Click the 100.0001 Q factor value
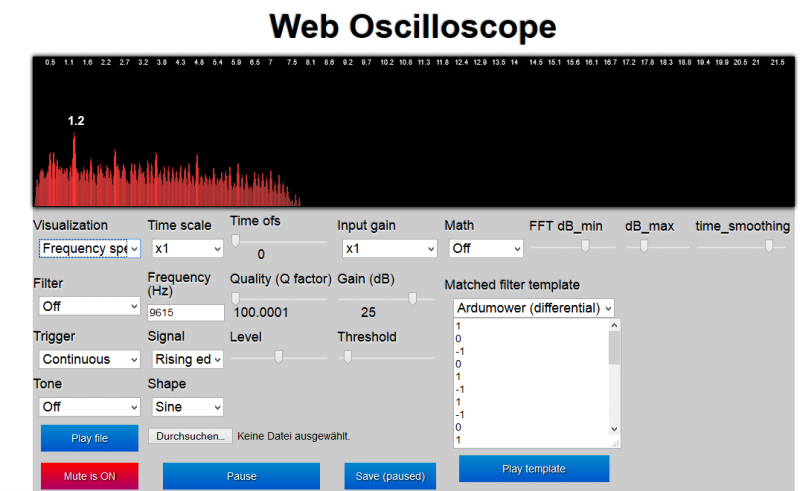The image size is (800, 491). pos(261,312)
